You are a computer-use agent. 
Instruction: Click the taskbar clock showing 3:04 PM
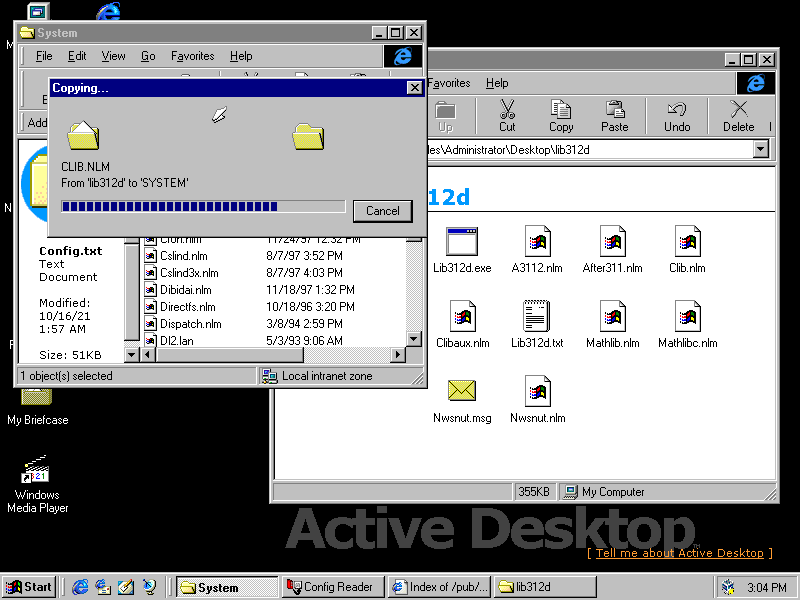pyautogui.click(x=767, y=588)
